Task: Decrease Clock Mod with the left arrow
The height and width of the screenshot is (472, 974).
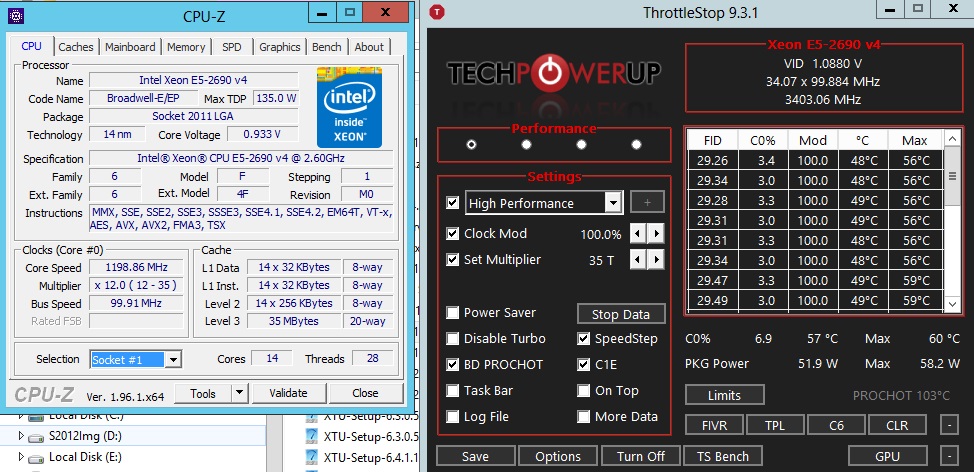Action: point(638,234)
